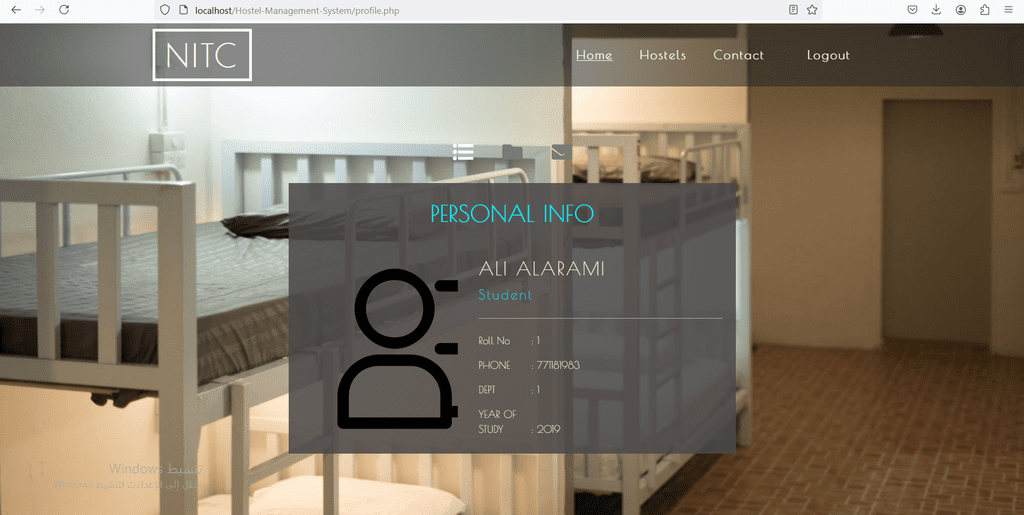Image resolution: width=1024 pixels, height=515 pixels.
Task: Click the page info icon in address bar
Action: click(x=184, y=10)
